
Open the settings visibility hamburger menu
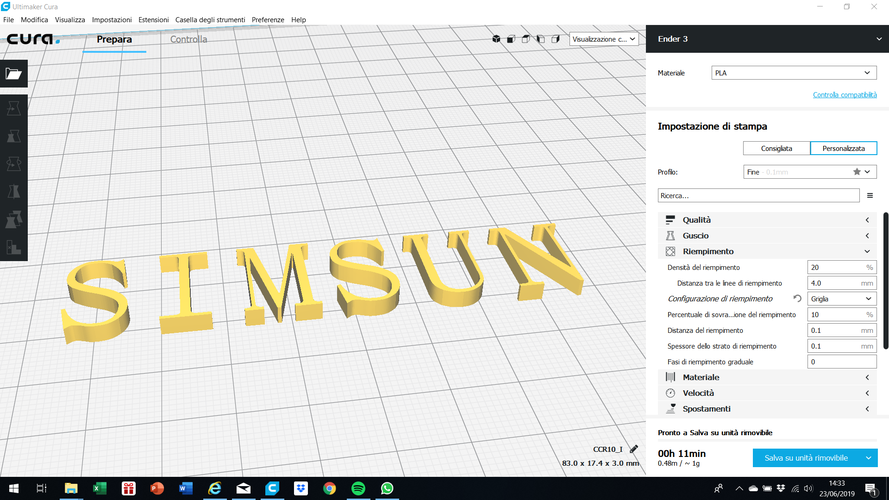coord(870,196)
